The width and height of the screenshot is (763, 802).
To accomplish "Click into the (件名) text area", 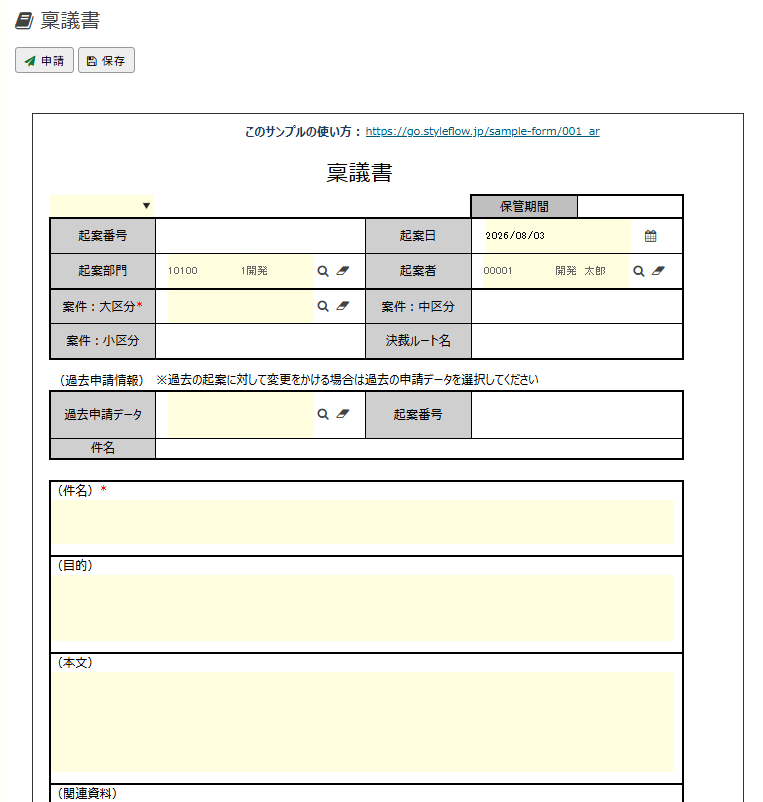I will (362, 522).
